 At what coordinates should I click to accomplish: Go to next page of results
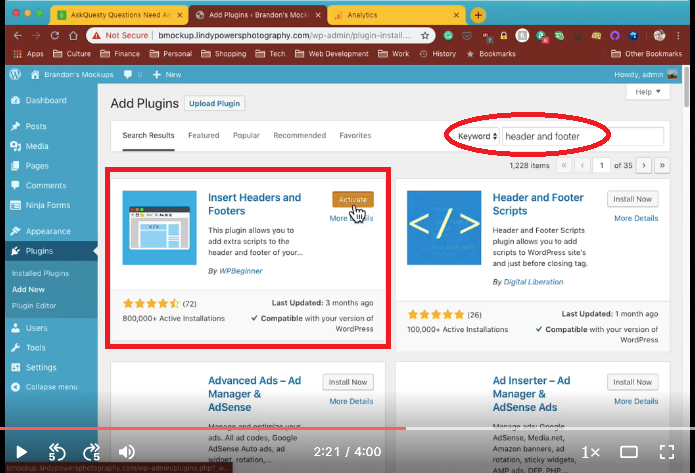tap(644, 165)
